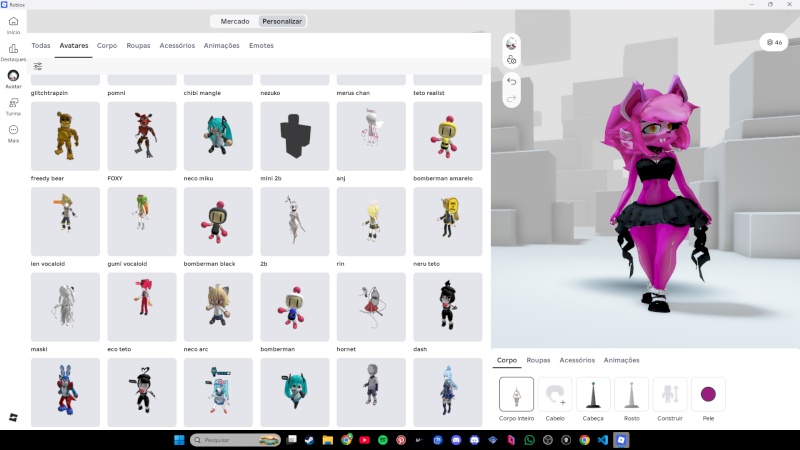Viewport: 800px width, 450px height.
Task: Click the undo arrow in avatar preview
Action: point(511,80)
